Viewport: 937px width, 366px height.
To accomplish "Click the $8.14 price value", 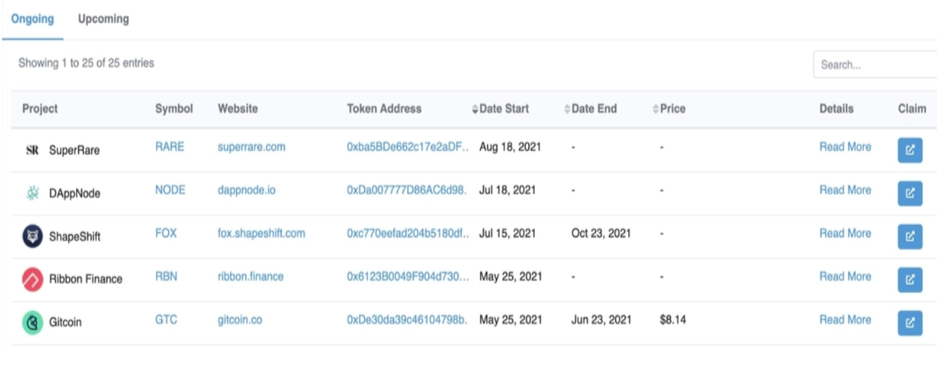I will [x=673, y=320].
